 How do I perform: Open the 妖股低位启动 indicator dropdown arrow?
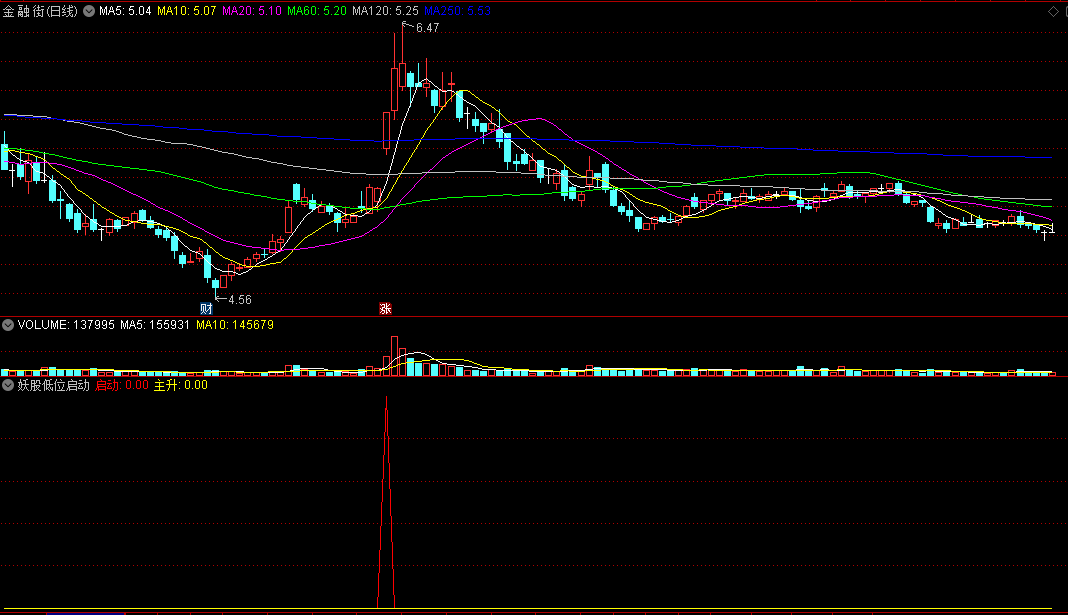point(8,385)
